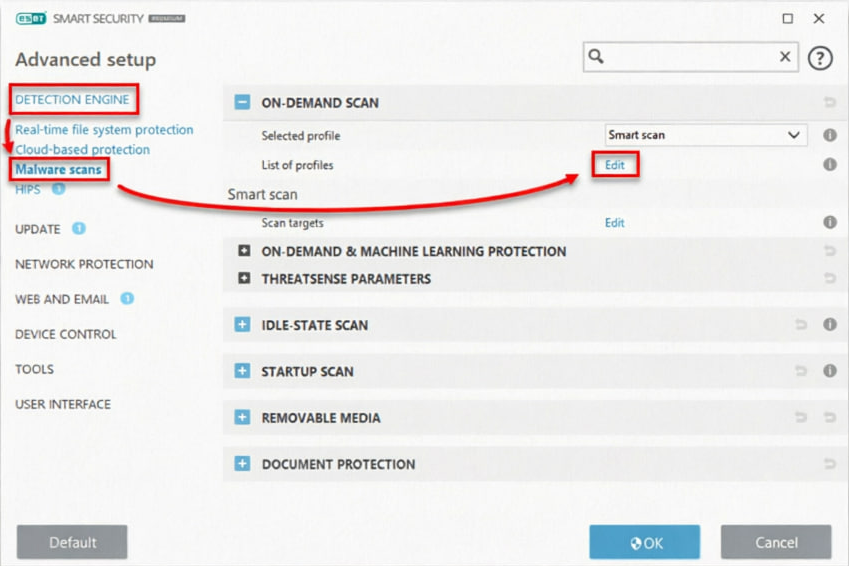Click the ESET logo in title bar

click(x=31, y=19)
